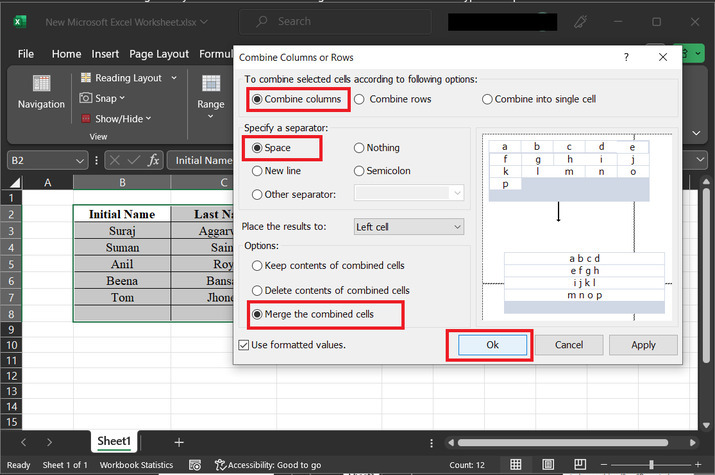Select the Combine rows option
Image resolution: width=715 pixels, height=475 pixels.
point(362,99)
